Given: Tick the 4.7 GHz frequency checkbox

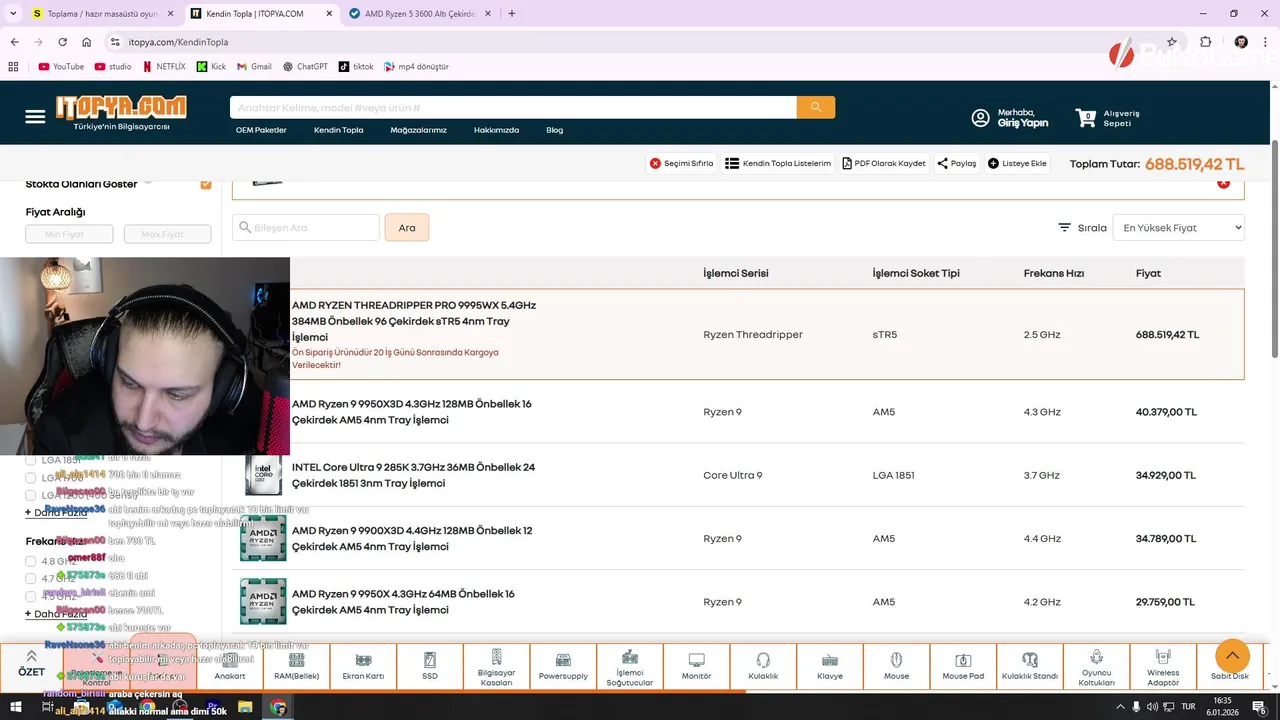Looking at the screenshot, I should pos(31,579).
